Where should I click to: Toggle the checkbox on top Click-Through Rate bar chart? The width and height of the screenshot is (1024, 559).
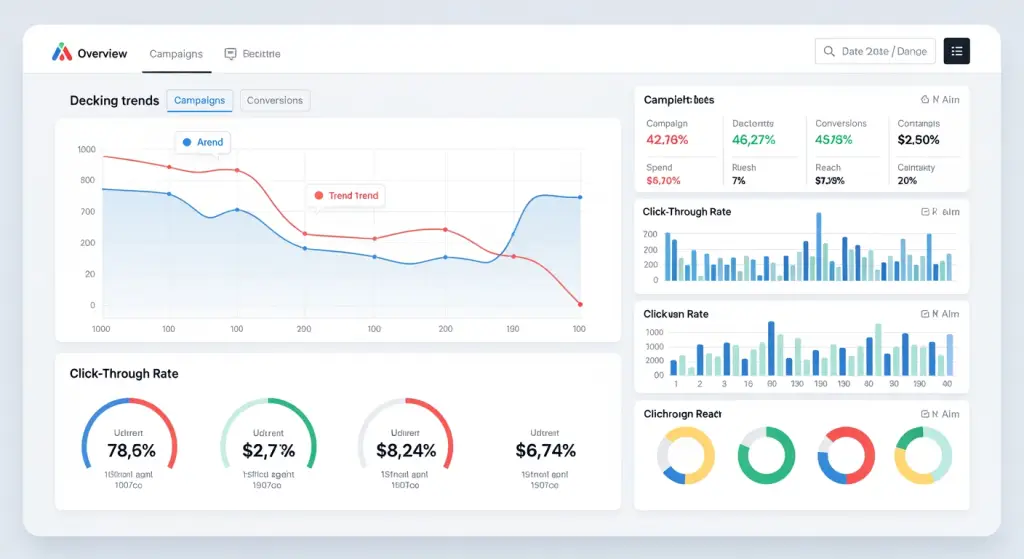[925, 212]
